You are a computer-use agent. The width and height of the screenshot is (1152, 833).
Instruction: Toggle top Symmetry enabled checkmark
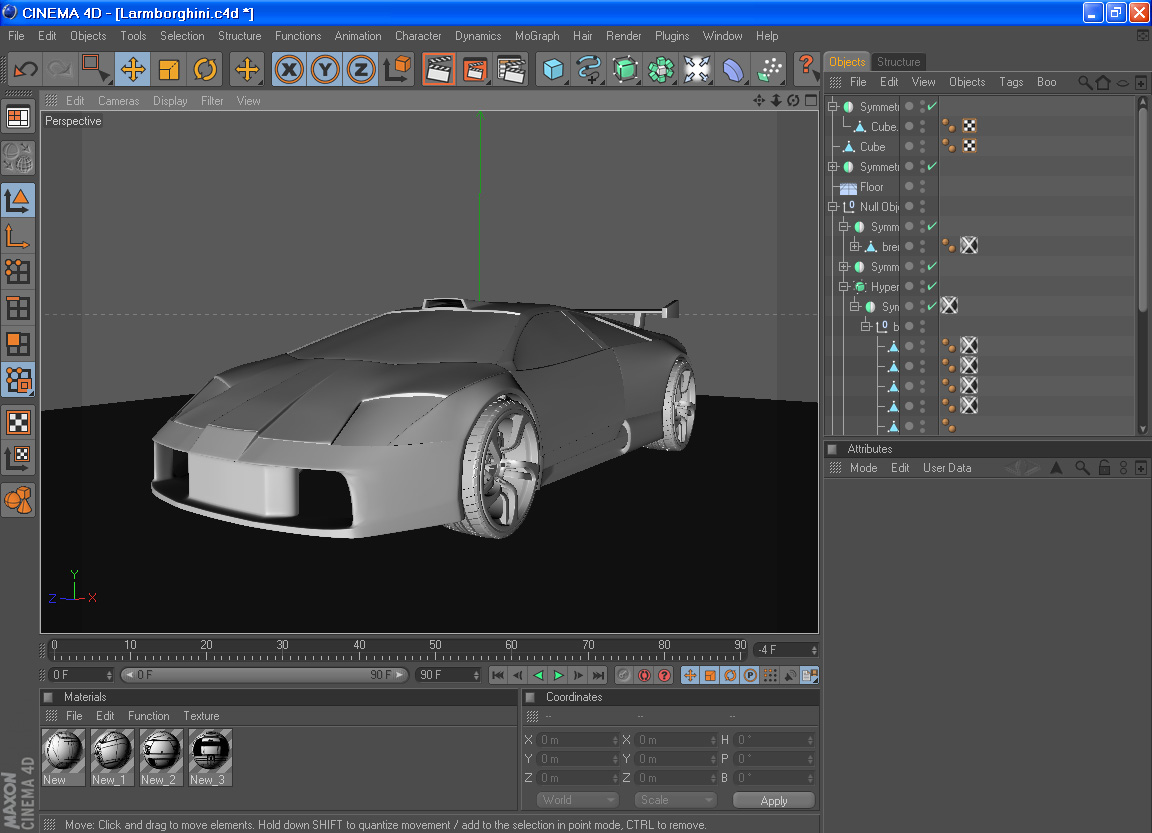point(932,107)
